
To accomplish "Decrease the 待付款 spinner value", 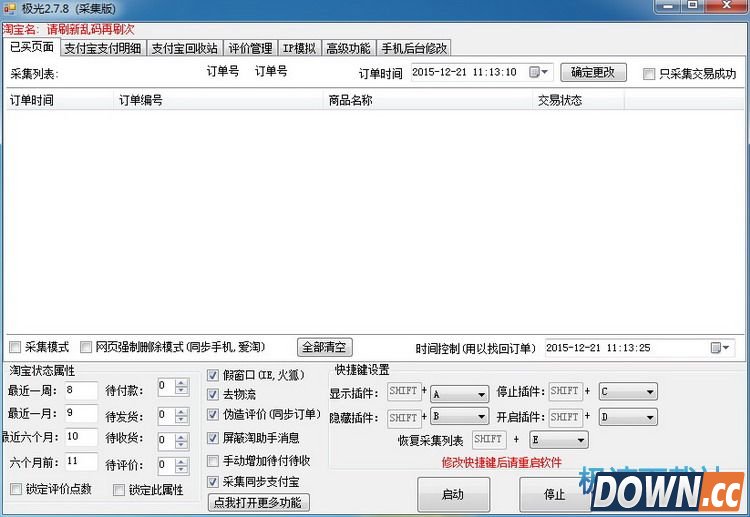I will pos(182,391).
